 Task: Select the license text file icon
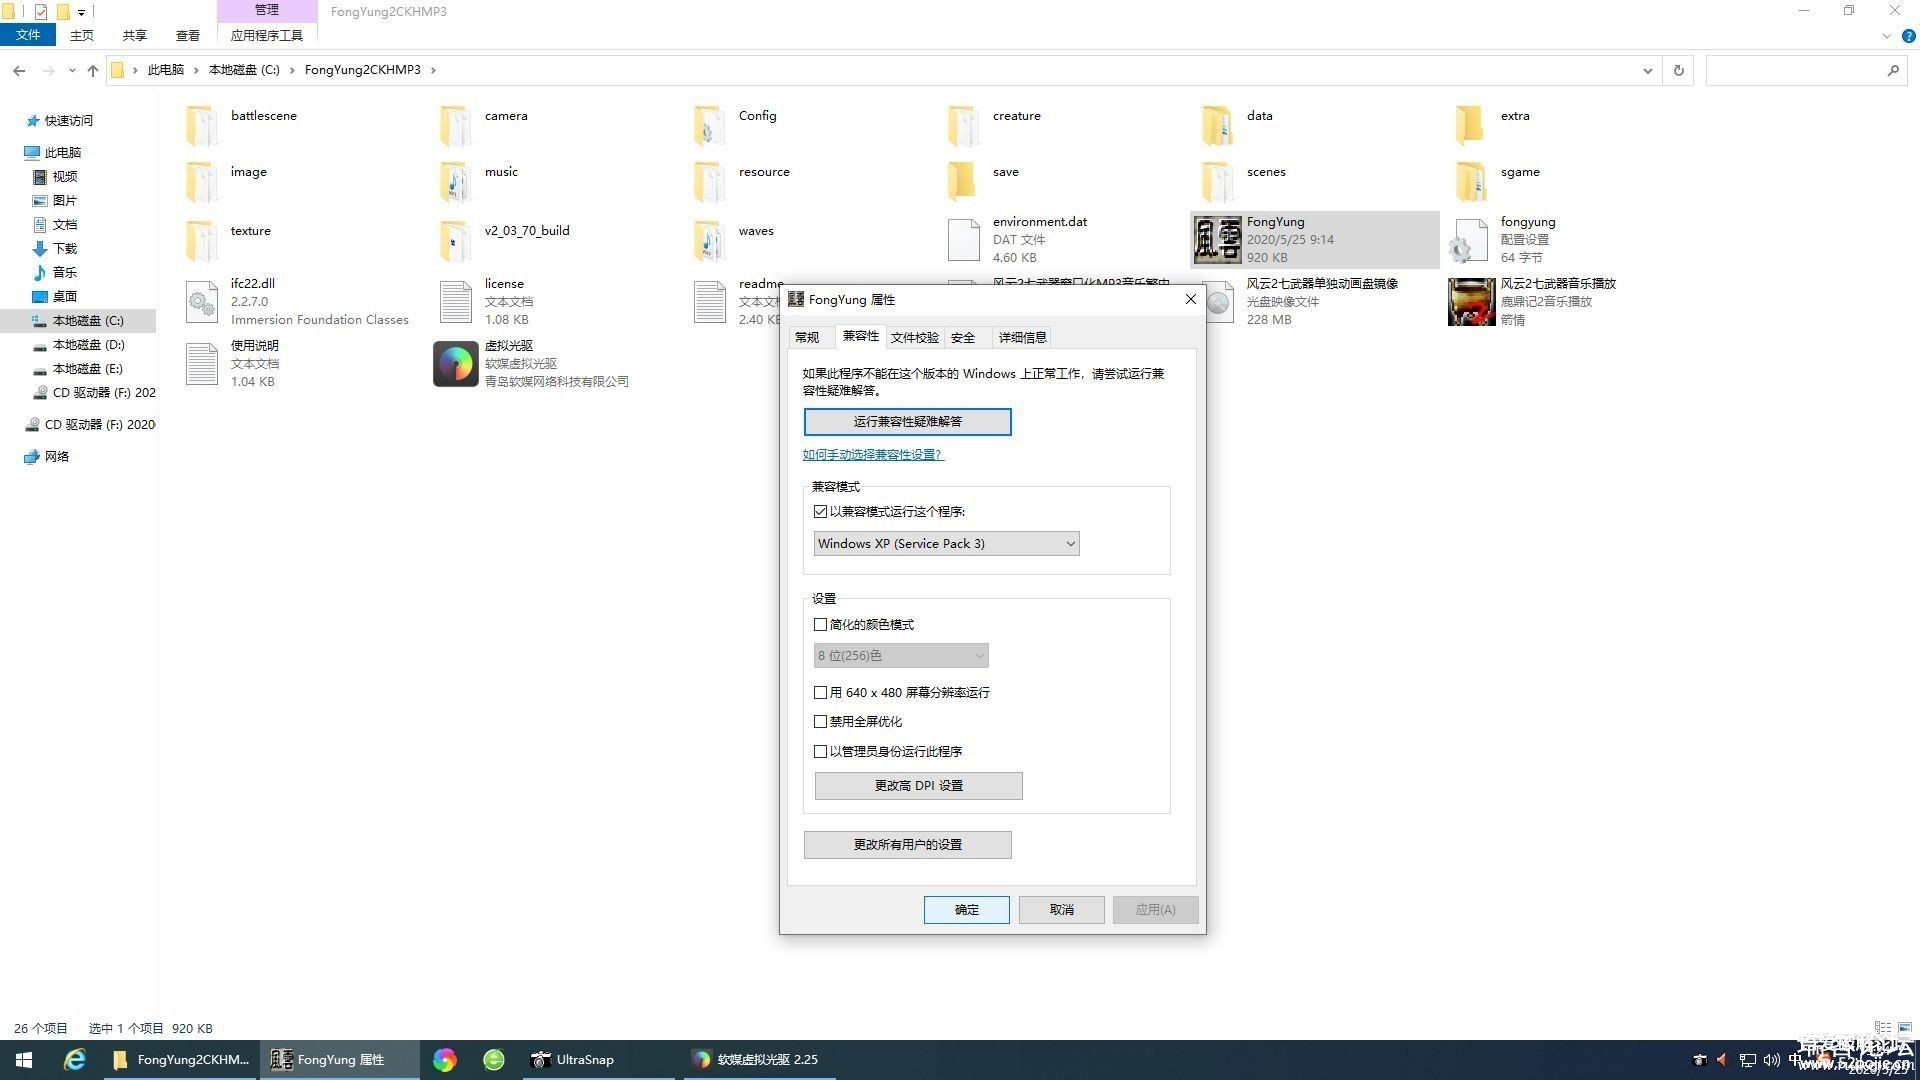click(455, 302)
